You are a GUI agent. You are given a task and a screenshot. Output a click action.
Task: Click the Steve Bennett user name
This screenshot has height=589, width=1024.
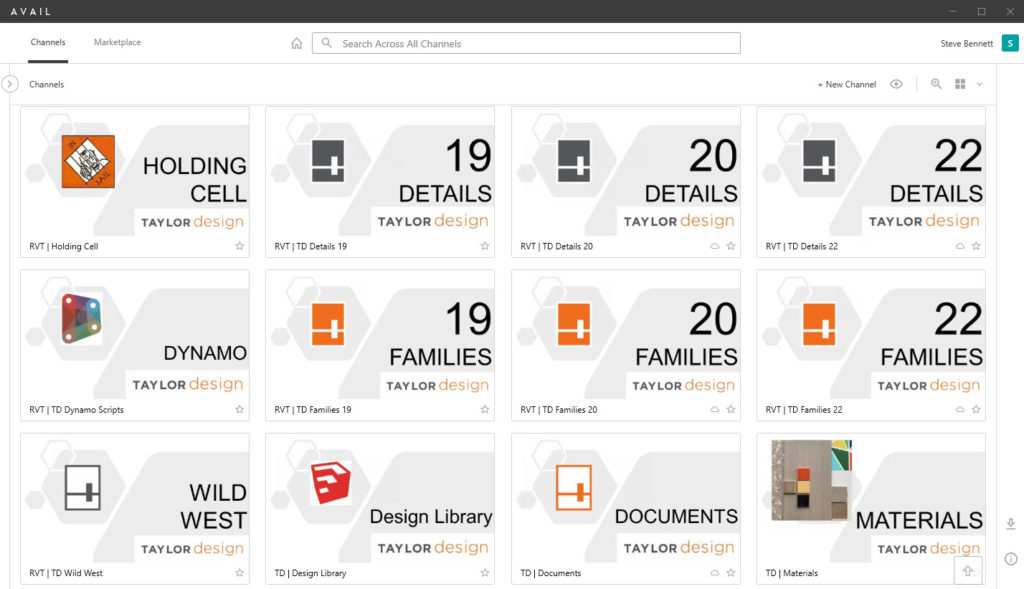[967, 43]
